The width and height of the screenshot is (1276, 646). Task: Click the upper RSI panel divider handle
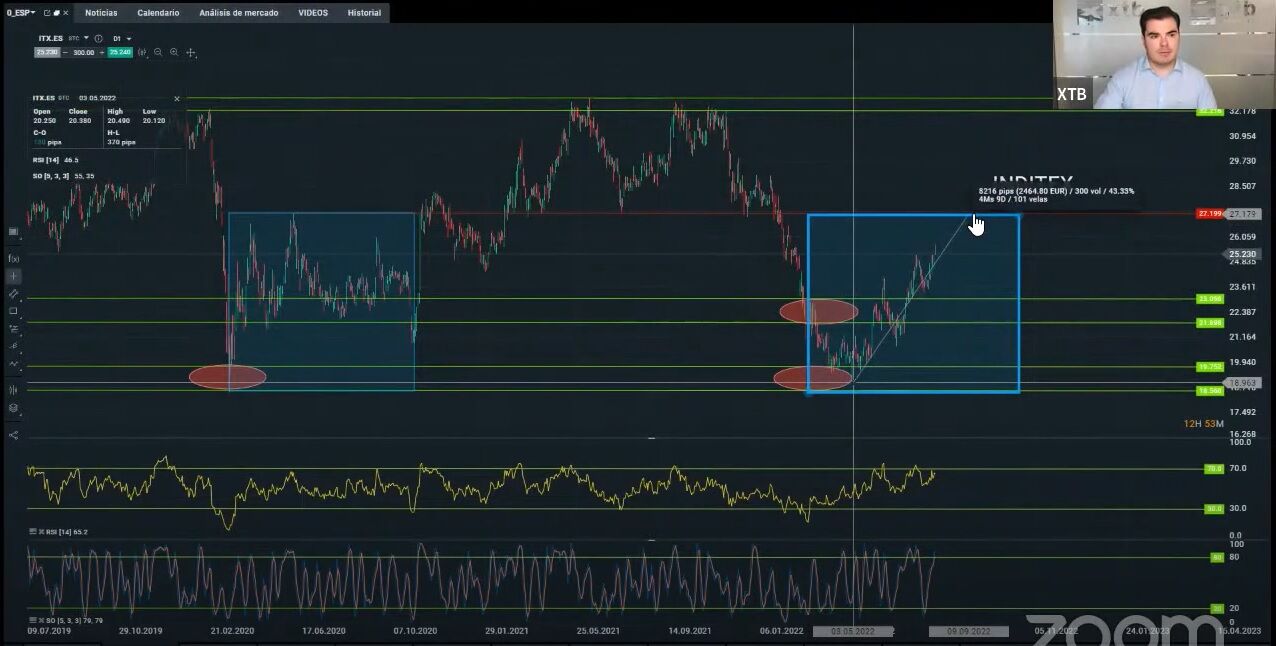click(x=651, y=438)
